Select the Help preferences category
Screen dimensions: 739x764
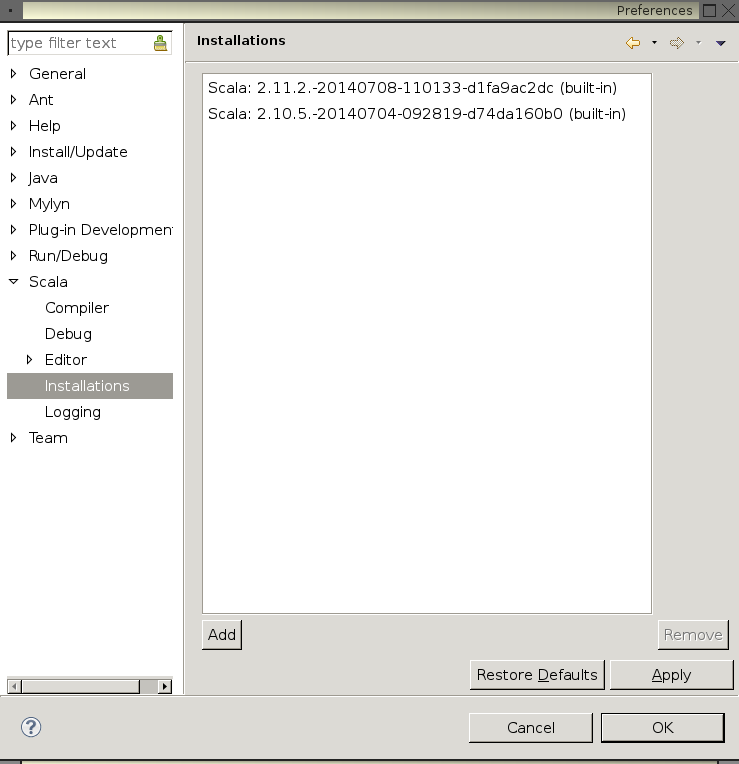coord(44,126)
